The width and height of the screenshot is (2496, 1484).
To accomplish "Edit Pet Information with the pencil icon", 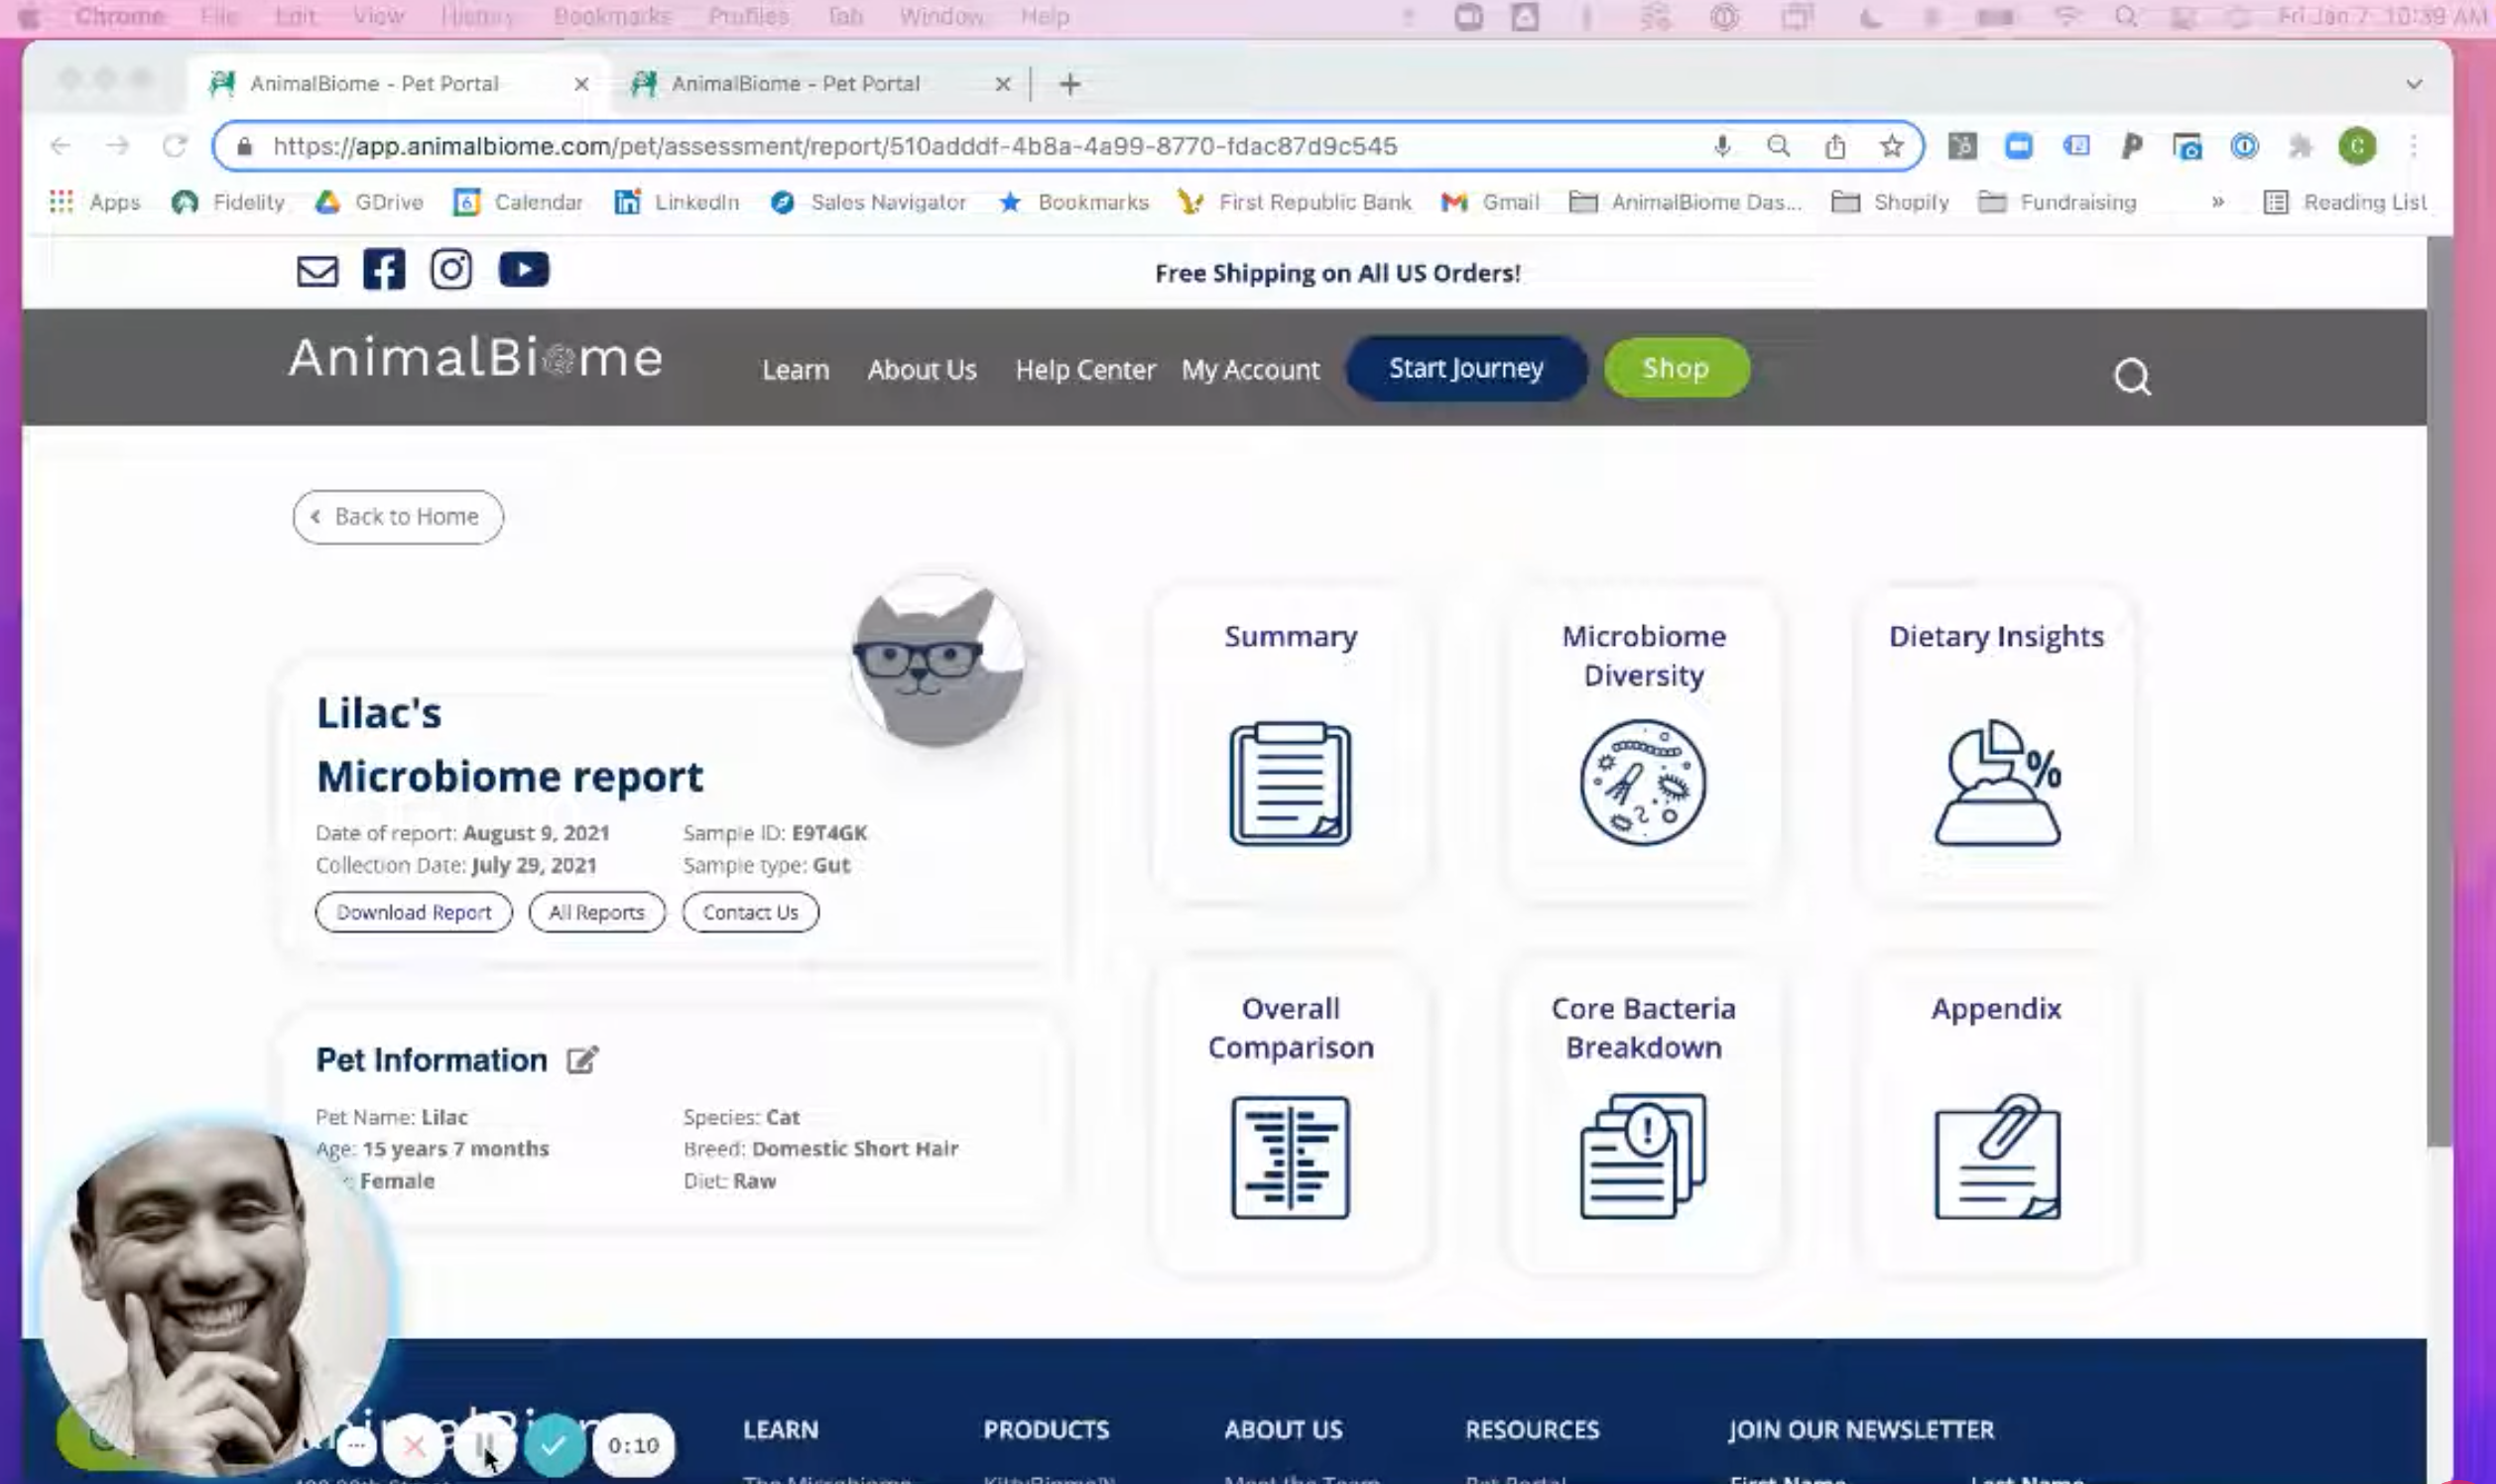I will 582,1059.
